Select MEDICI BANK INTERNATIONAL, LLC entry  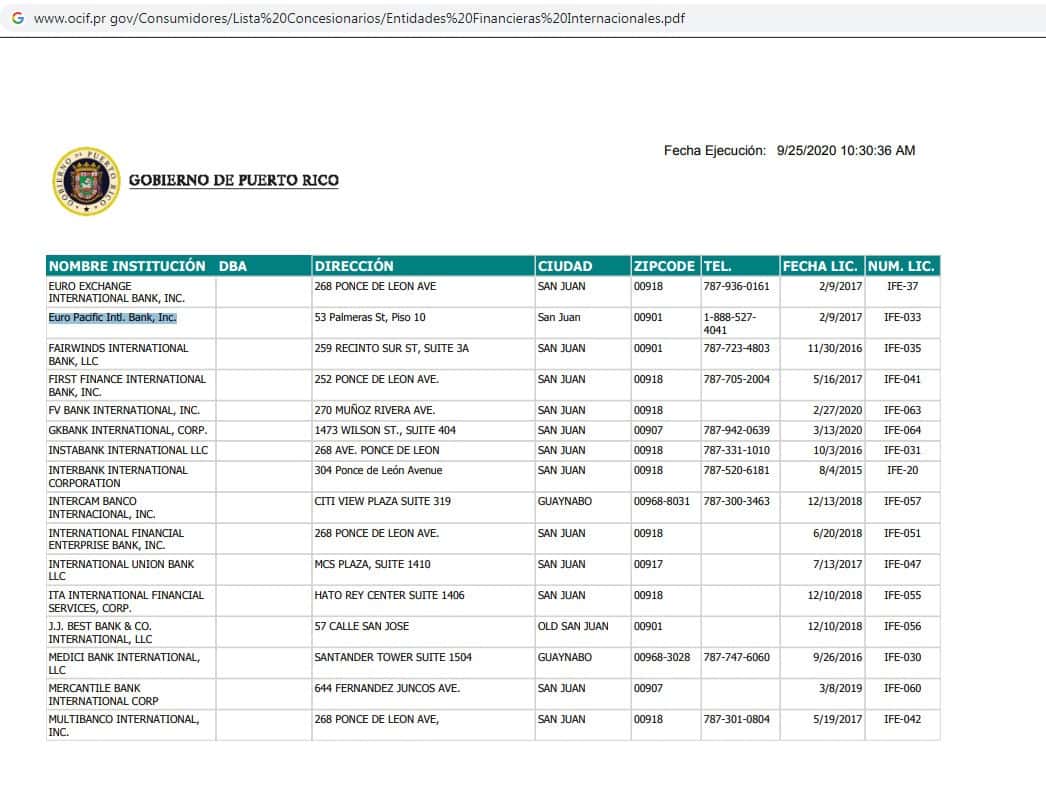click(124, 663)
